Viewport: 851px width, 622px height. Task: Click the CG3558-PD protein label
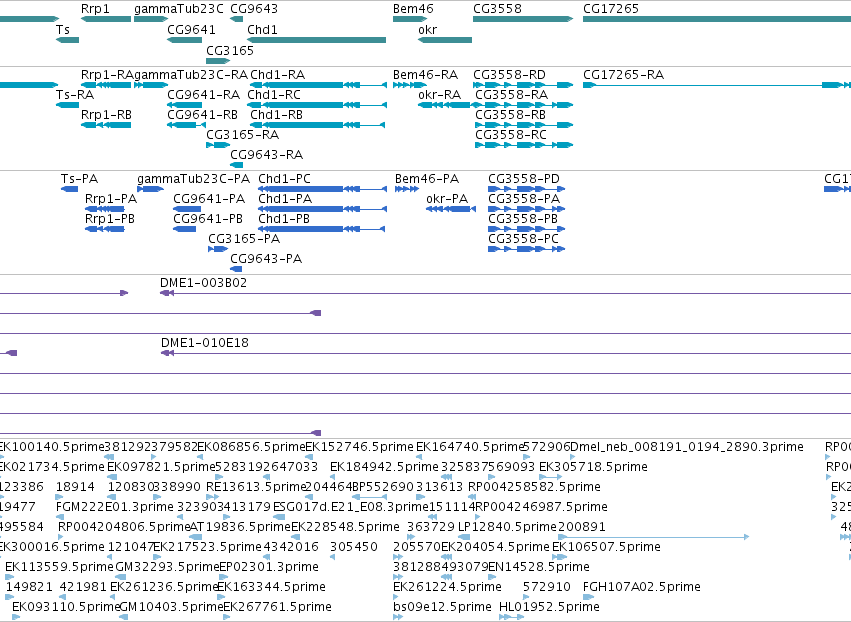524,179
